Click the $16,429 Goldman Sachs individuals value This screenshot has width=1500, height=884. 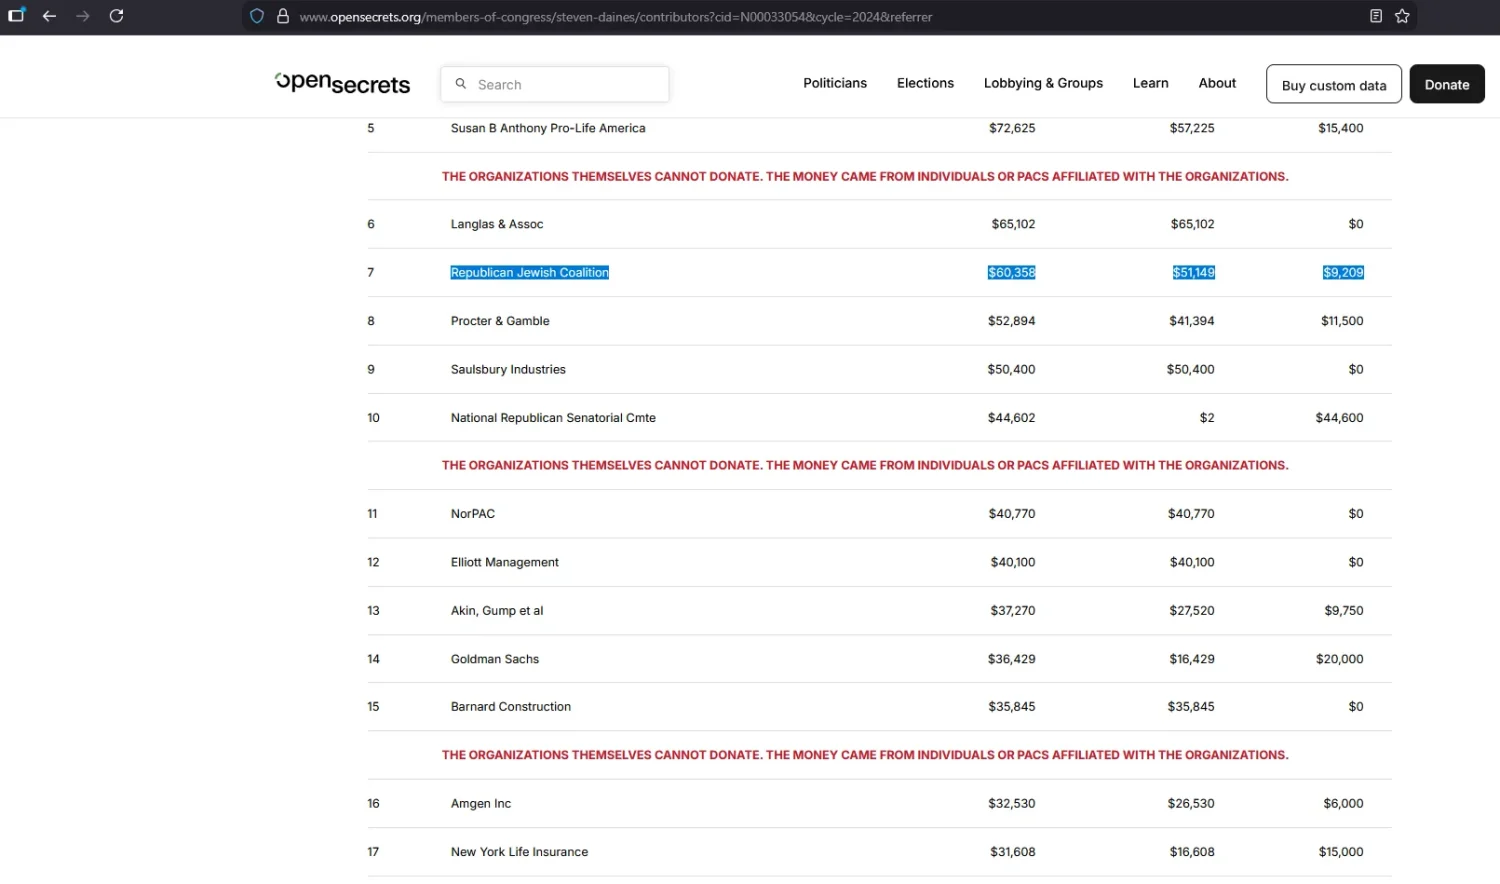pos(1192,659)
